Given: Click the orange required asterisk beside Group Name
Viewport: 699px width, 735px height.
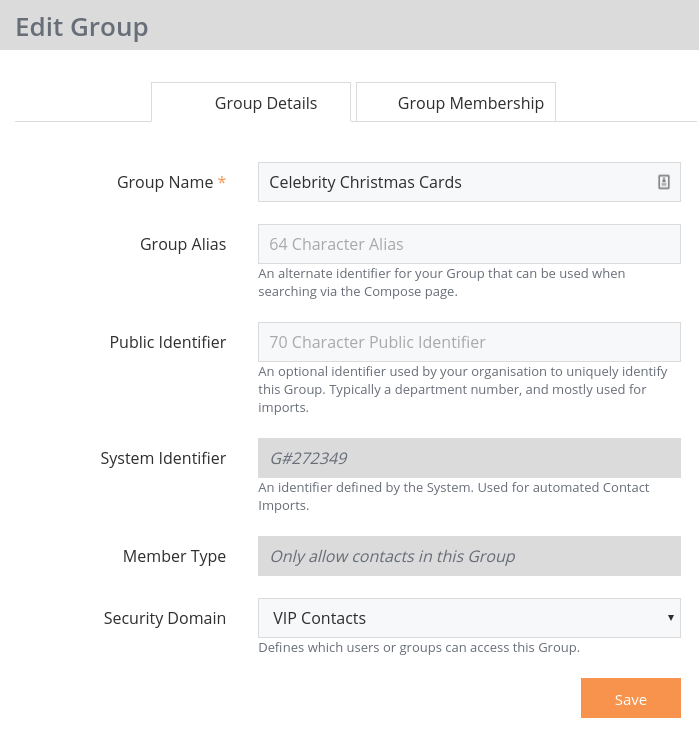Looking at the screenshot, I should click(x=222, y=180).
